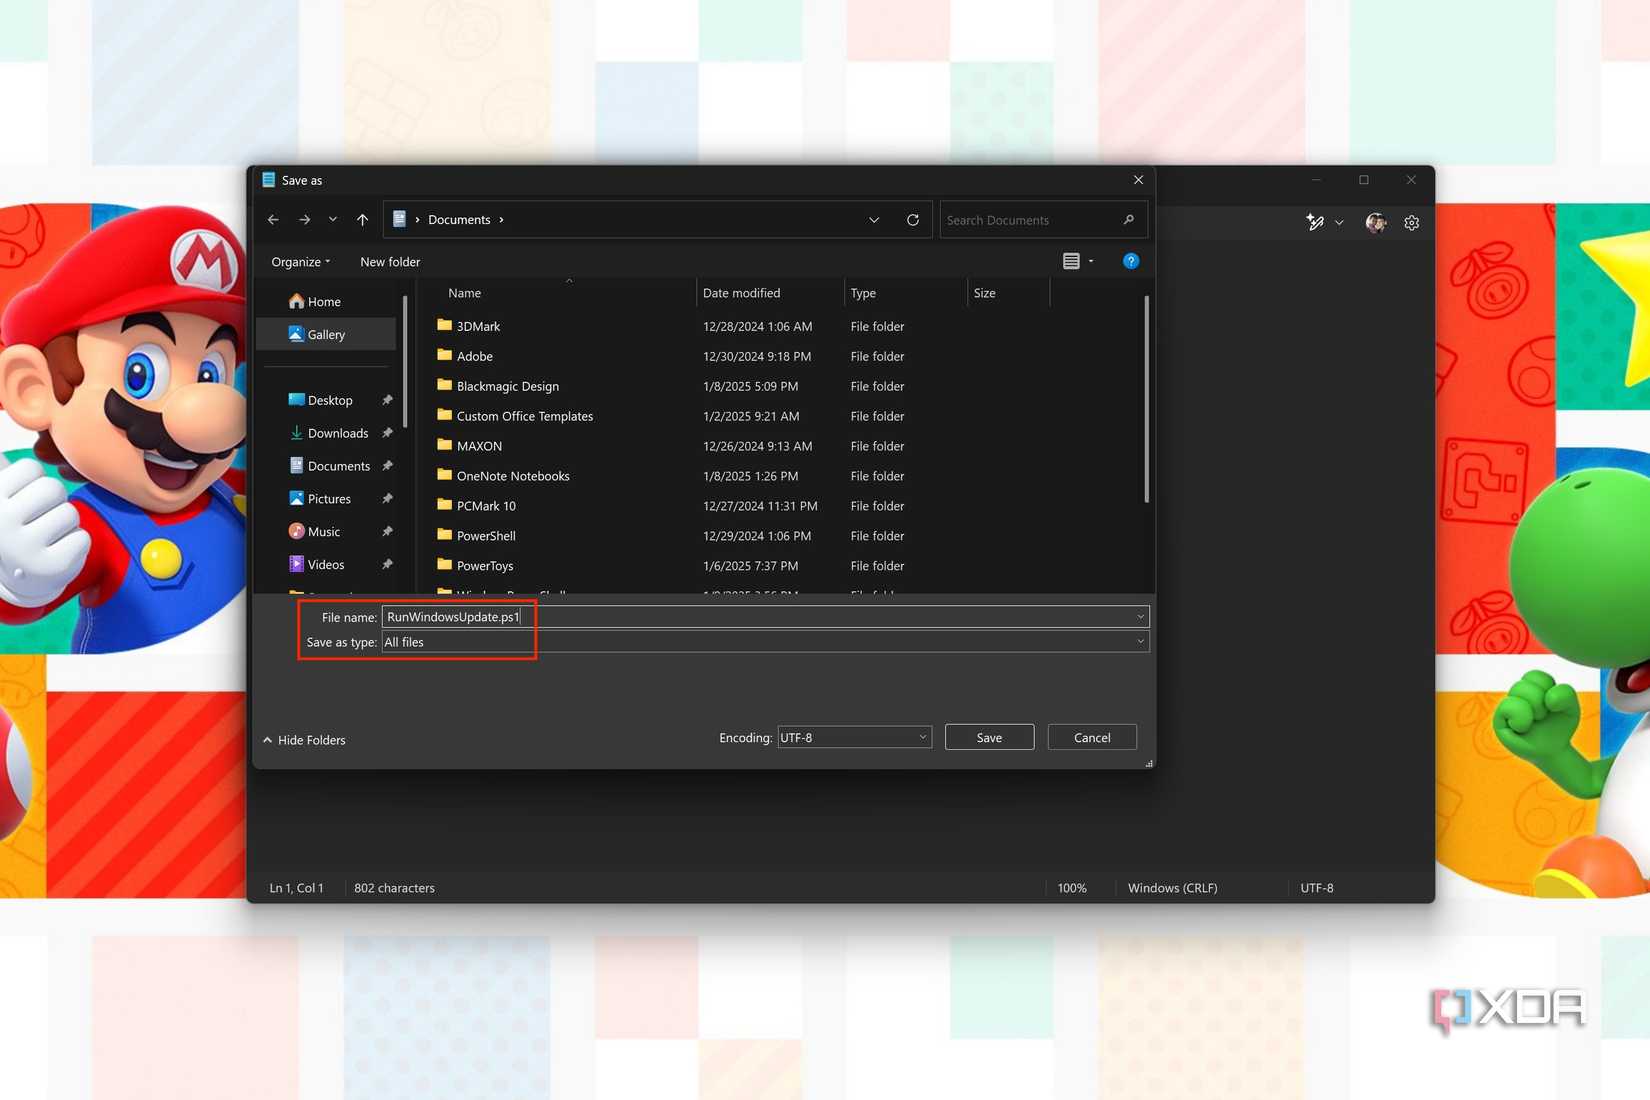The width and height of the screenshot is (1650, 1100).
Task: Click the 3DMark folder icon
Action: pyautogui.click(x=445, y=325)
